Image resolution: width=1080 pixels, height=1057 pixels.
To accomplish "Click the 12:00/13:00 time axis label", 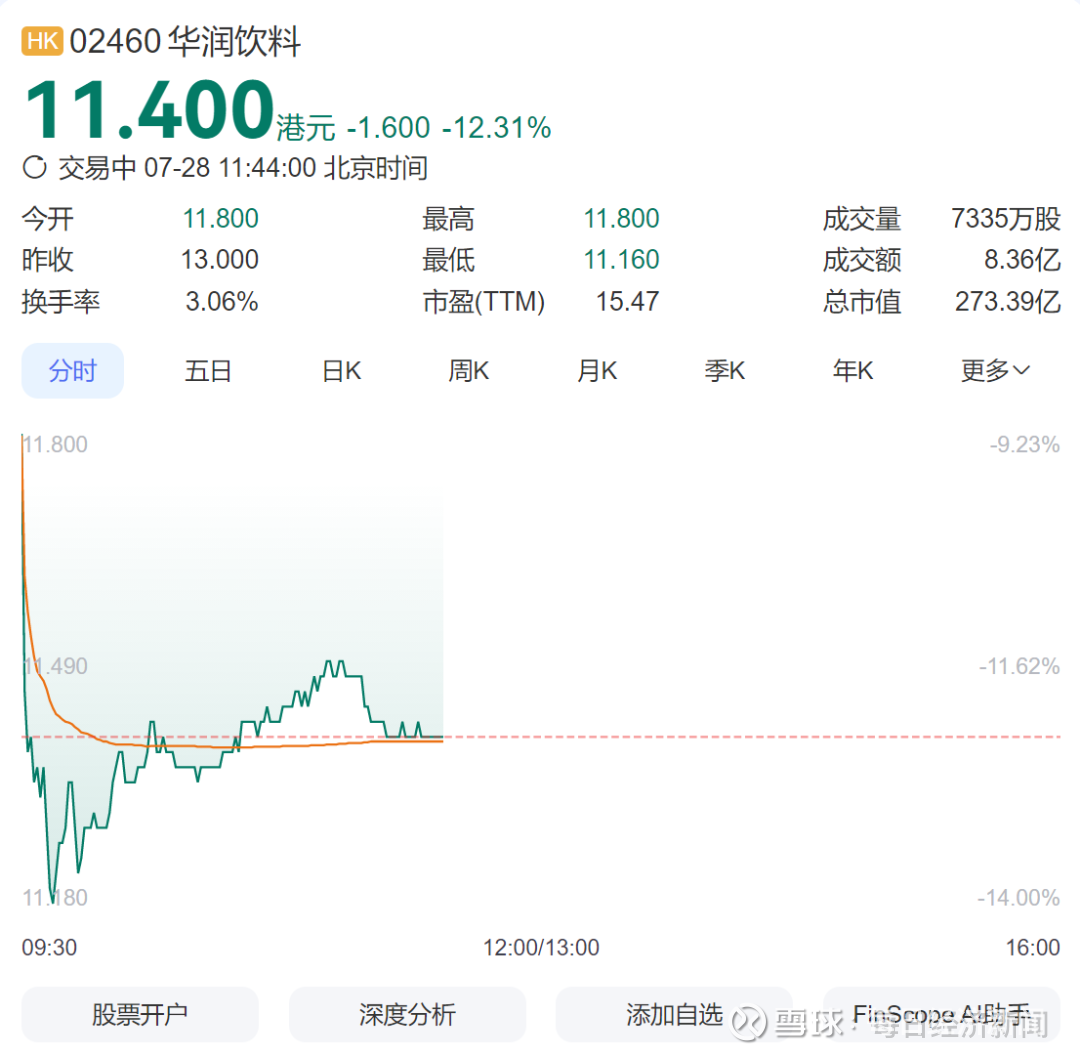I will 541,947.
